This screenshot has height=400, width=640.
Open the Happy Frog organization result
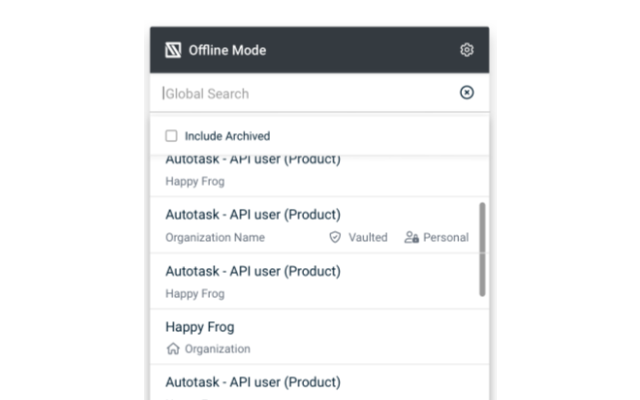pos(320,337)
